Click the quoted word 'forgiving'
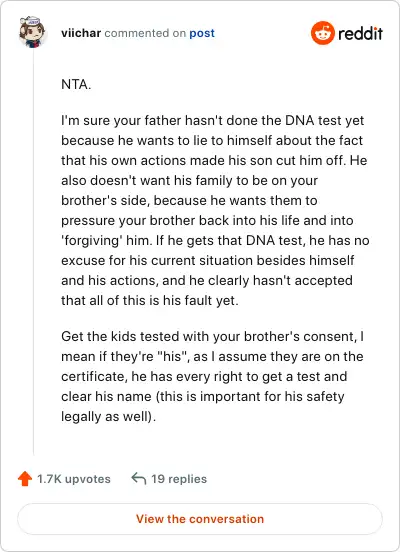Image resolution: width=400 pixels, height=552 pixels. tap(92, 241)
